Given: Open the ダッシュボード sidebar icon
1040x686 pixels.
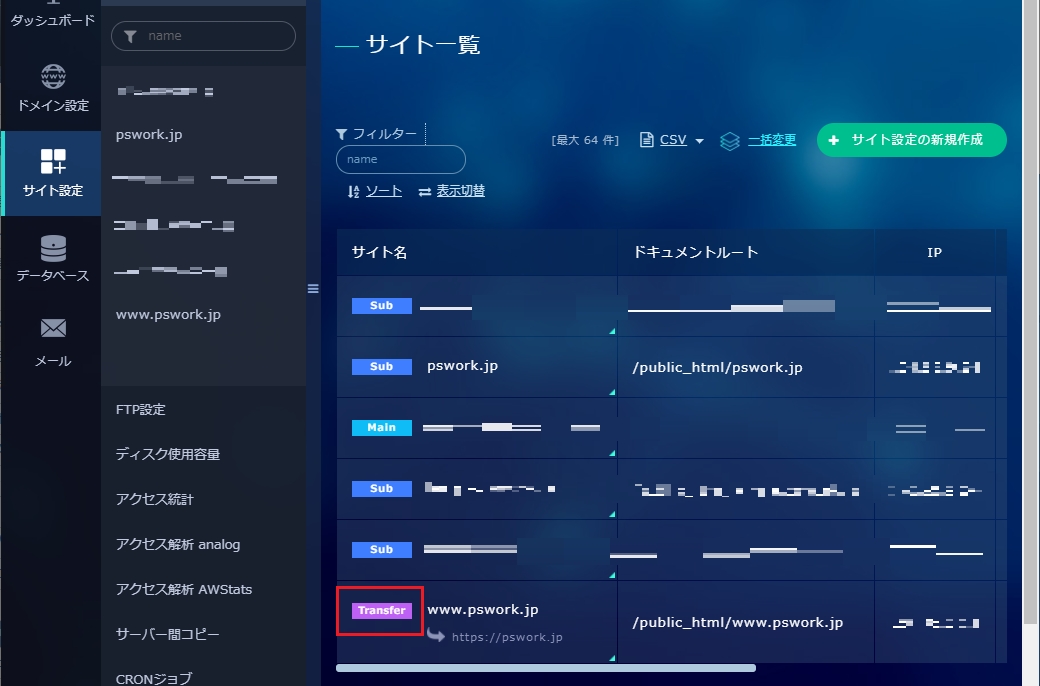Looking at the screenshot, I should click(51, 10).
